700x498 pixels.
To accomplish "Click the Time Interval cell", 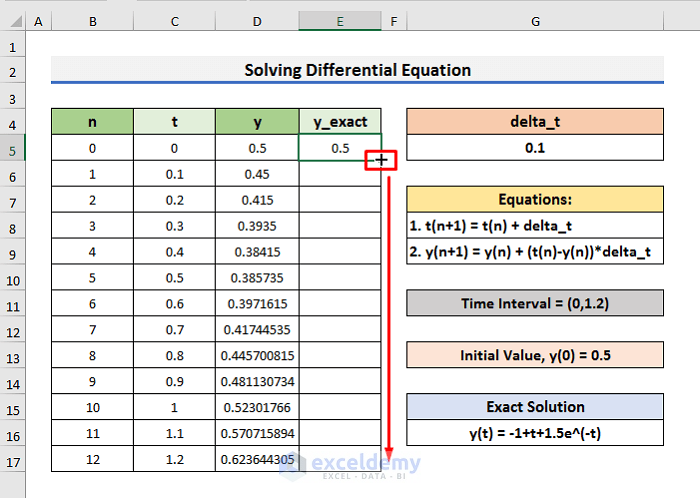I will (535, 303).
